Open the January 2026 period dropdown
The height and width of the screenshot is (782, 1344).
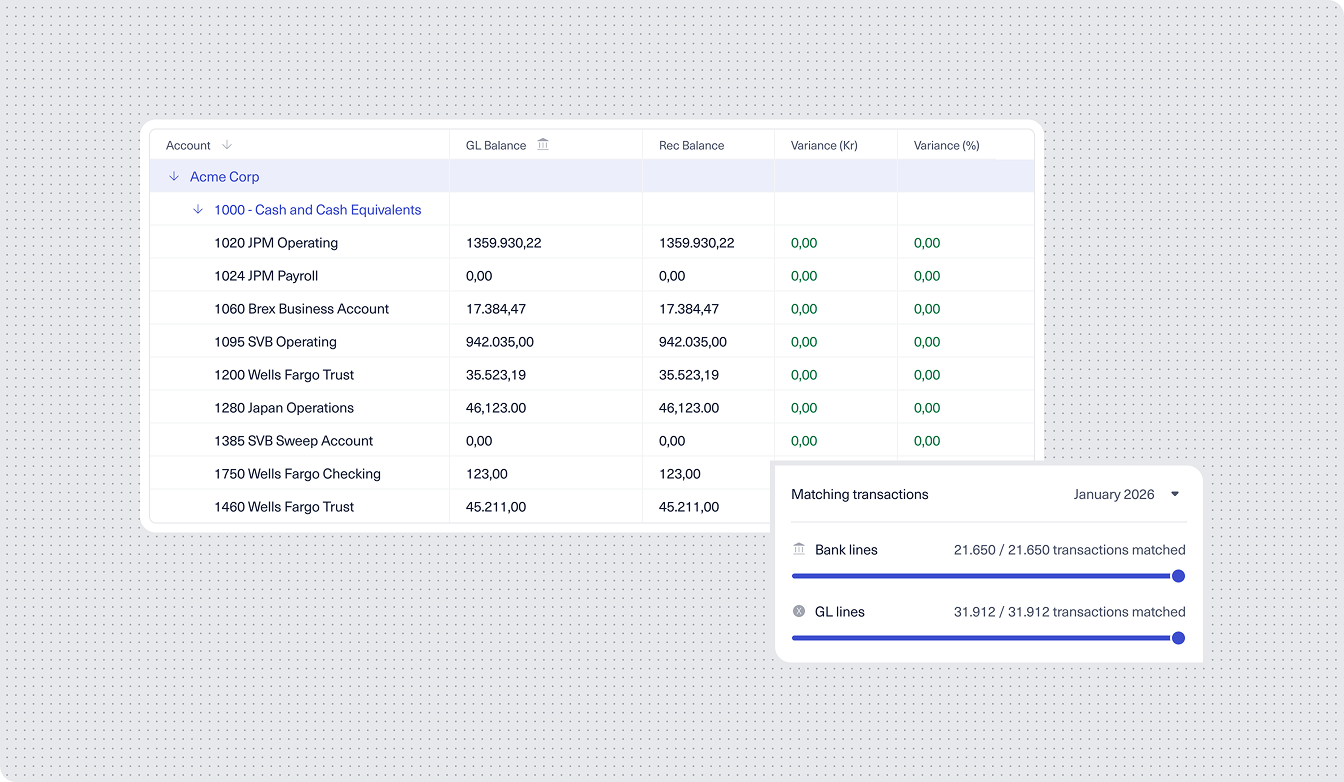point(1126,494)
